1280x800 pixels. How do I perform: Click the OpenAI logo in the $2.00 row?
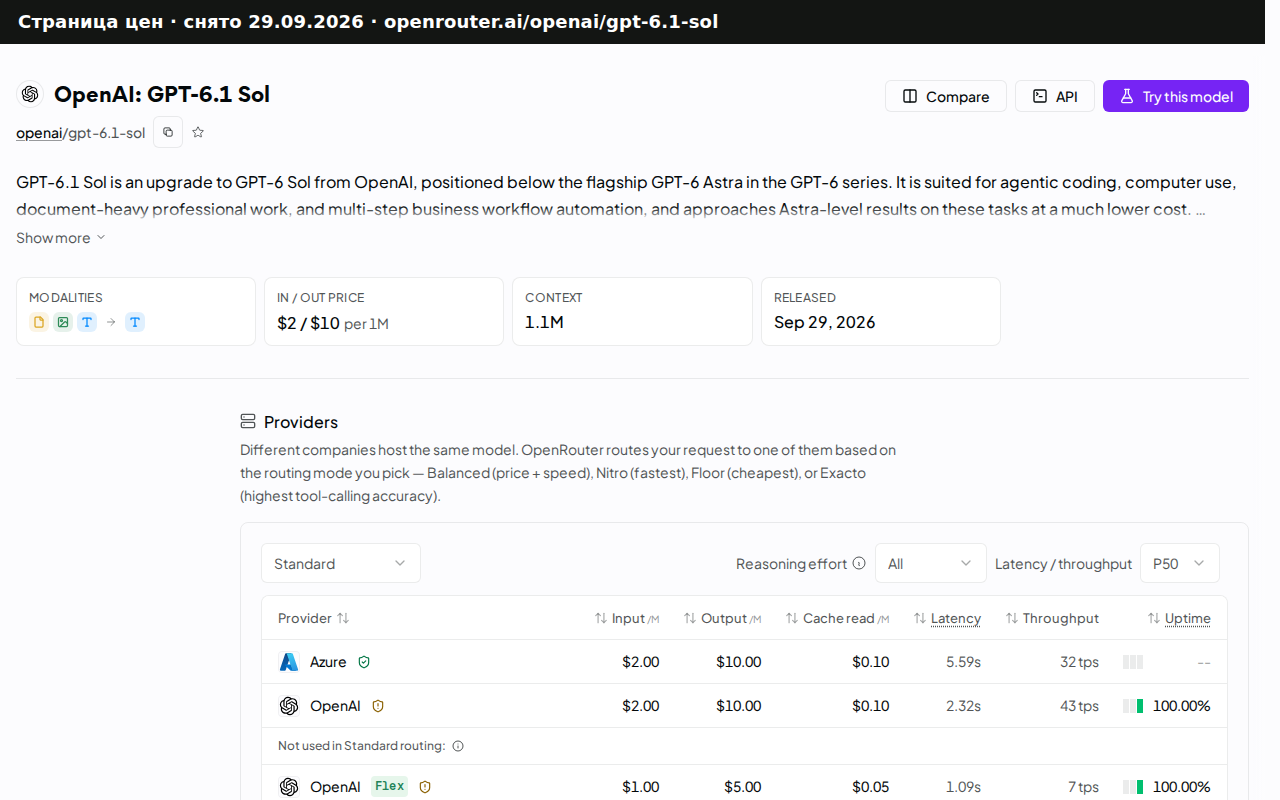289,706
